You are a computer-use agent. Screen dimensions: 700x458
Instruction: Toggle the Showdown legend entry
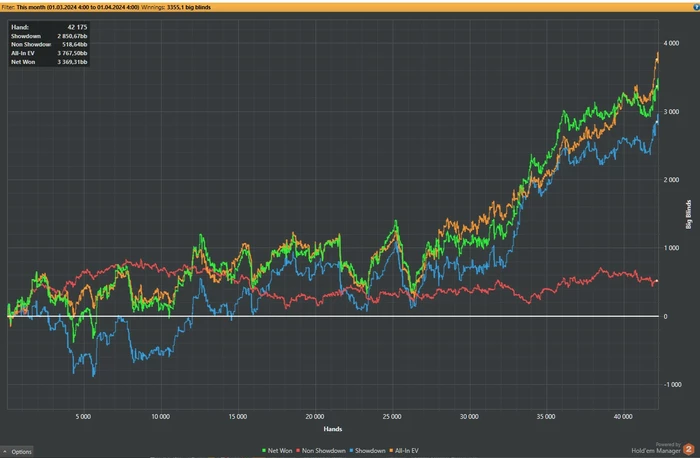pos(367,451)
